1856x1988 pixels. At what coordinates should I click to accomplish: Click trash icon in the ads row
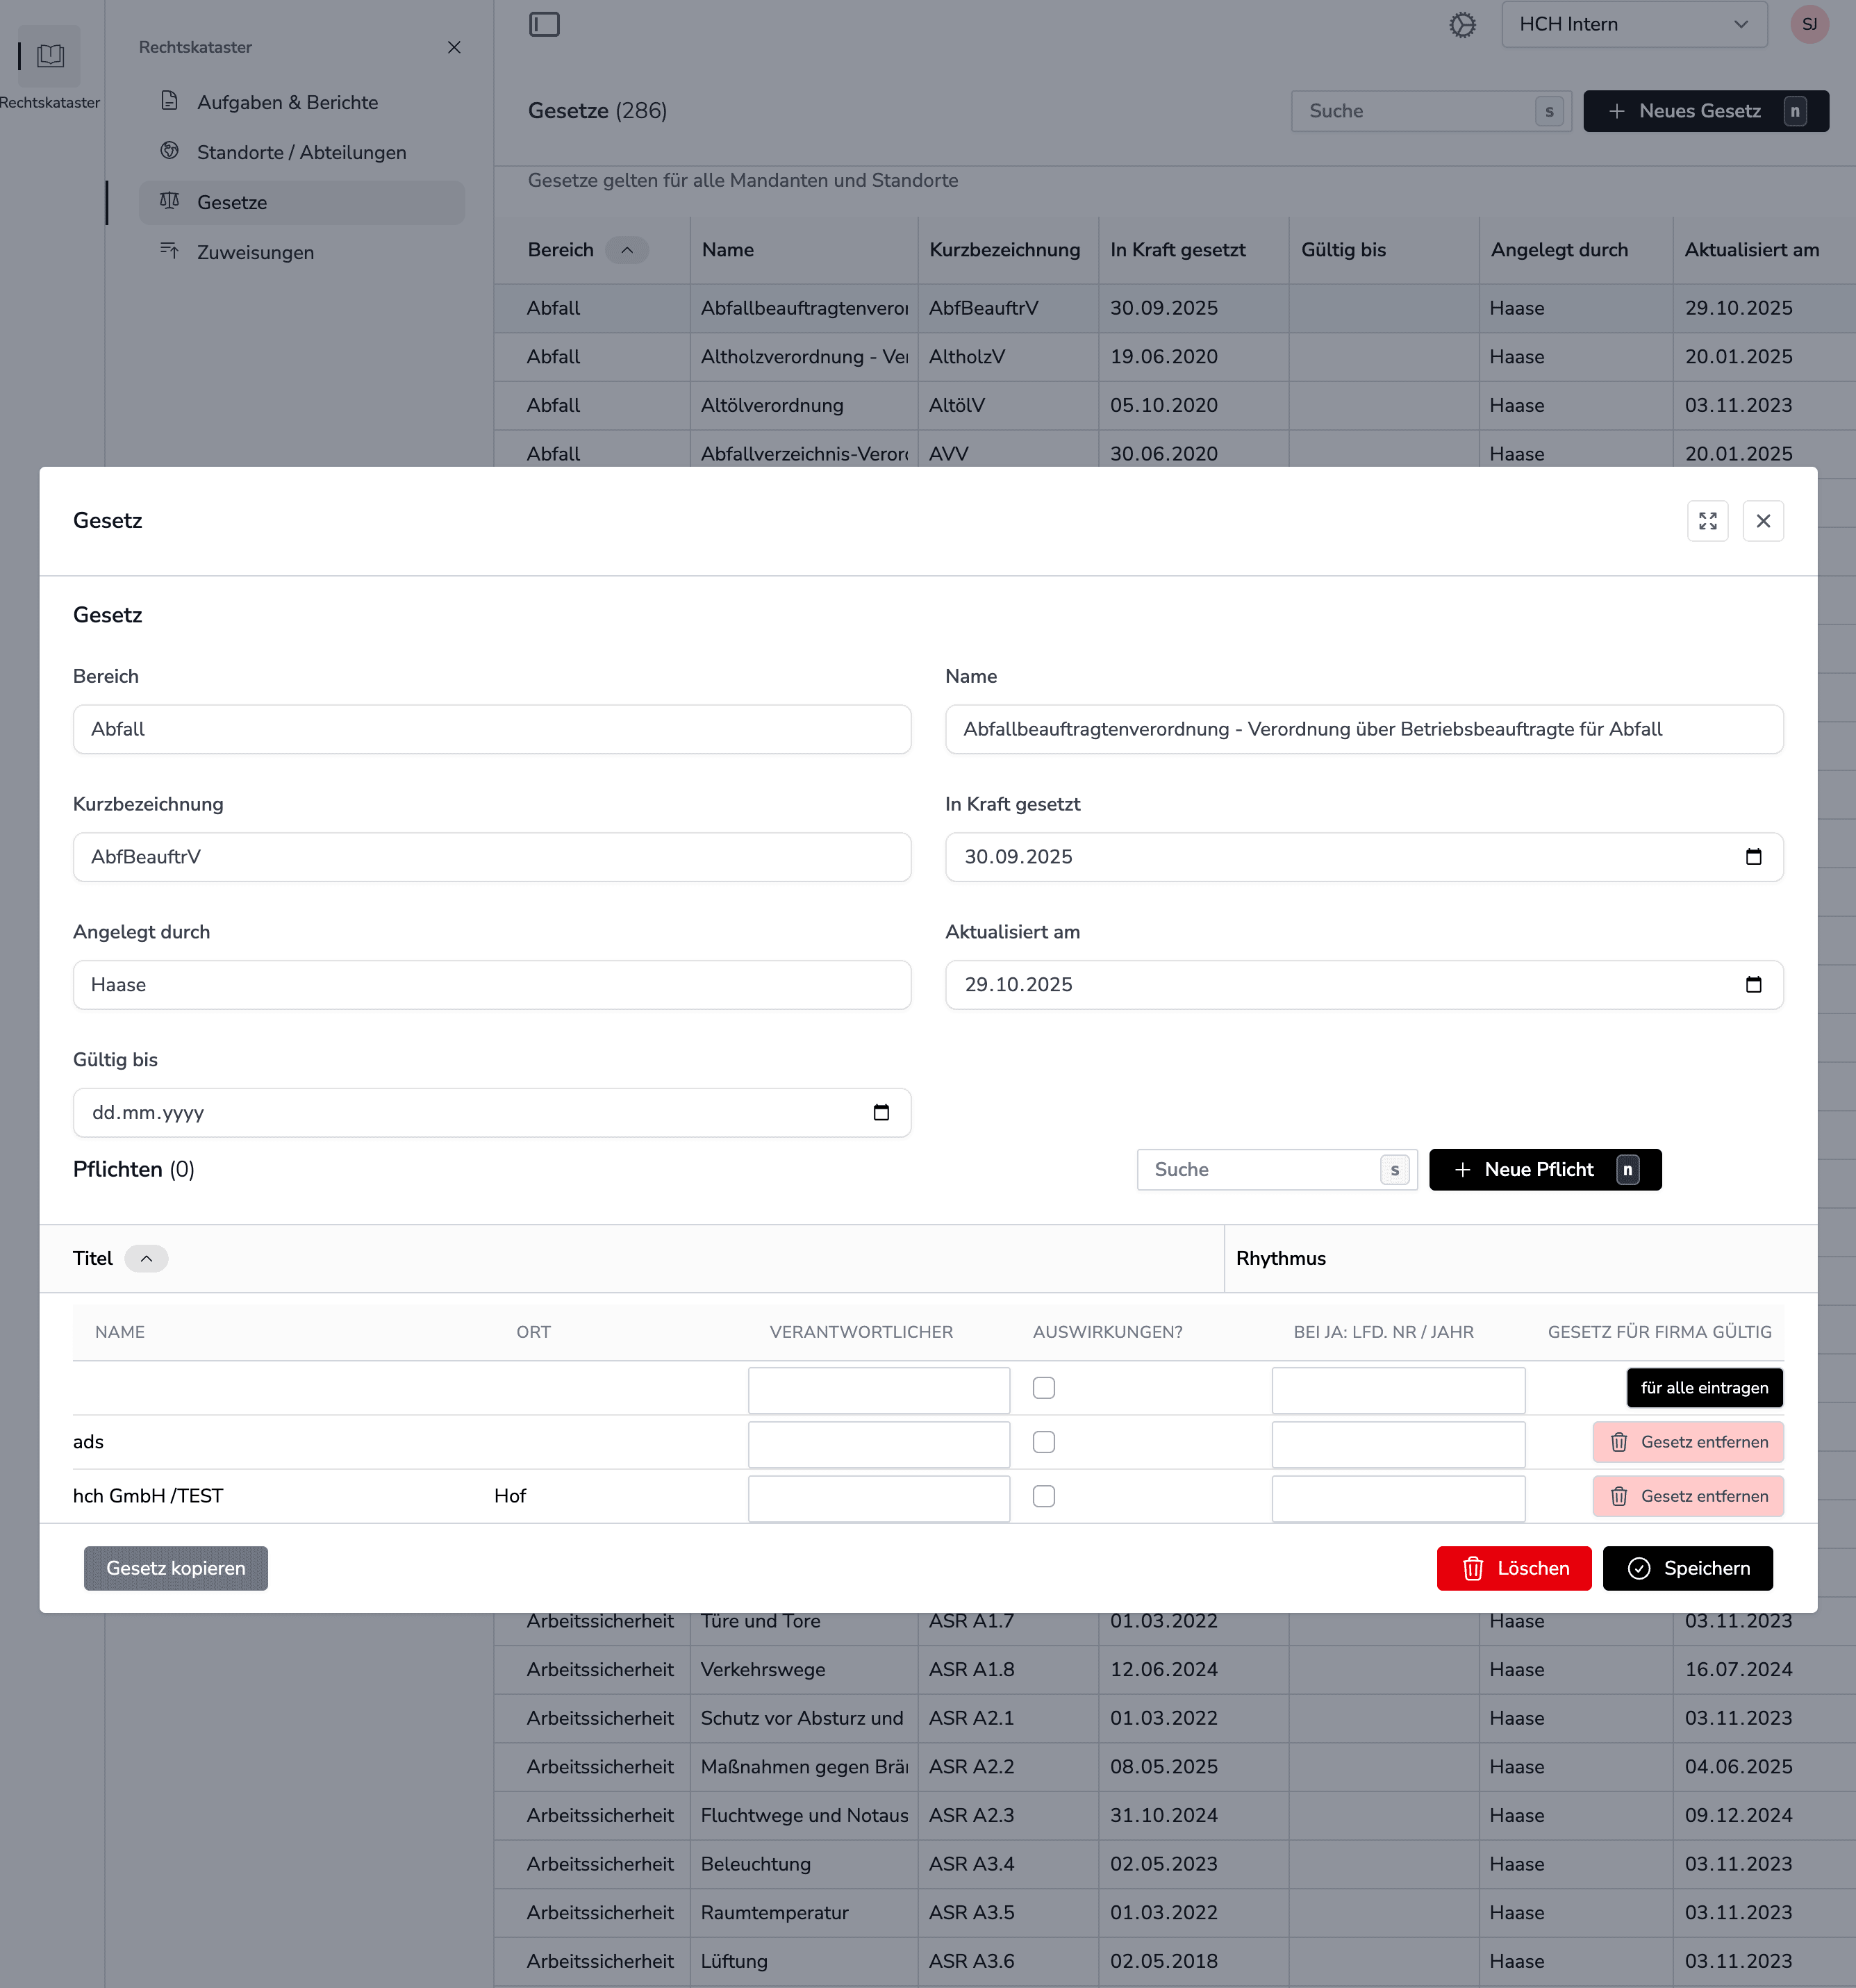(1619, 1442)
